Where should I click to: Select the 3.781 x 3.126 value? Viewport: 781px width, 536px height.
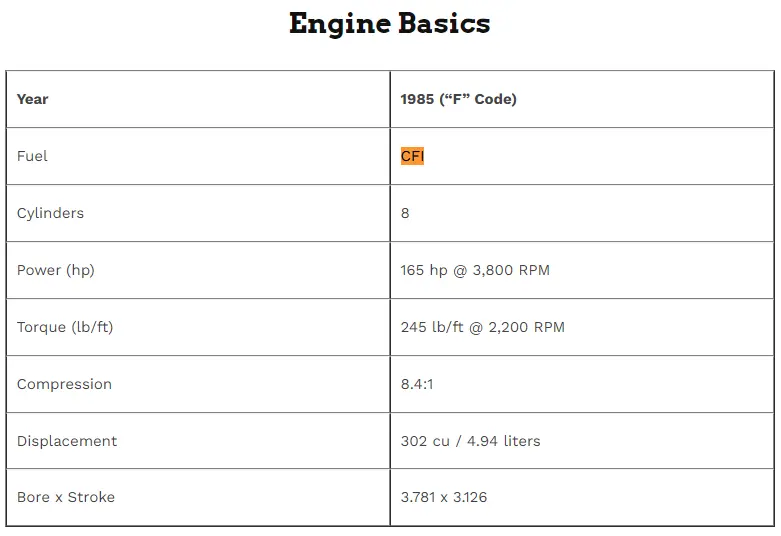(x=444, y=497)
